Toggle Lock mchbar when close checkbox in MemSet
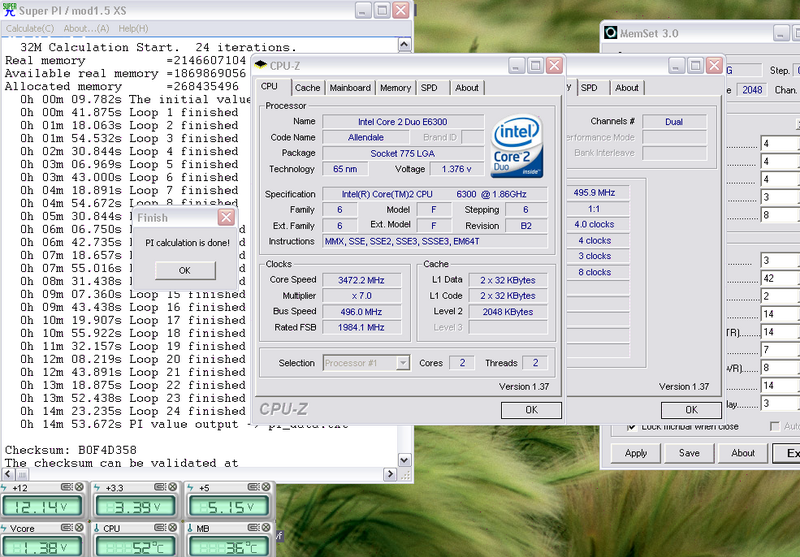 632,426
